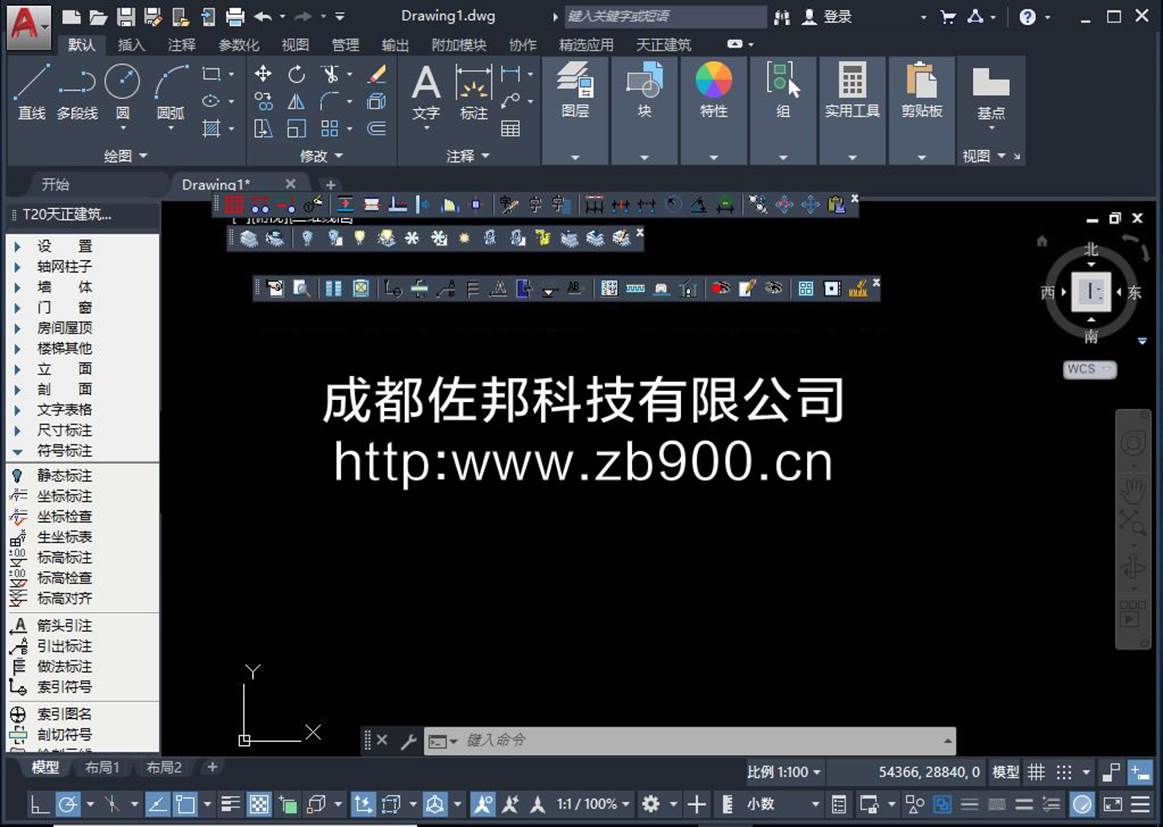Click the keyword search box in title bar
Screen dimensions: 1163x827
pyautogui.click(x=665, y=16)
